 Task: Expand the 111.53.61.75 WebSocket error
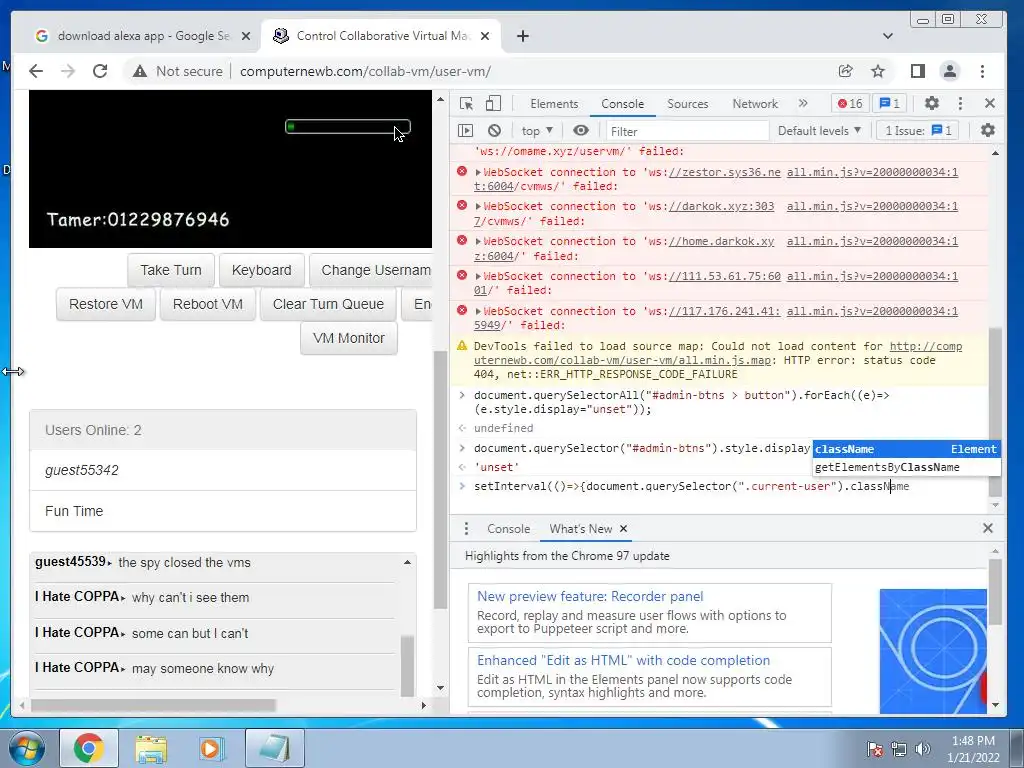coord(478,276)
